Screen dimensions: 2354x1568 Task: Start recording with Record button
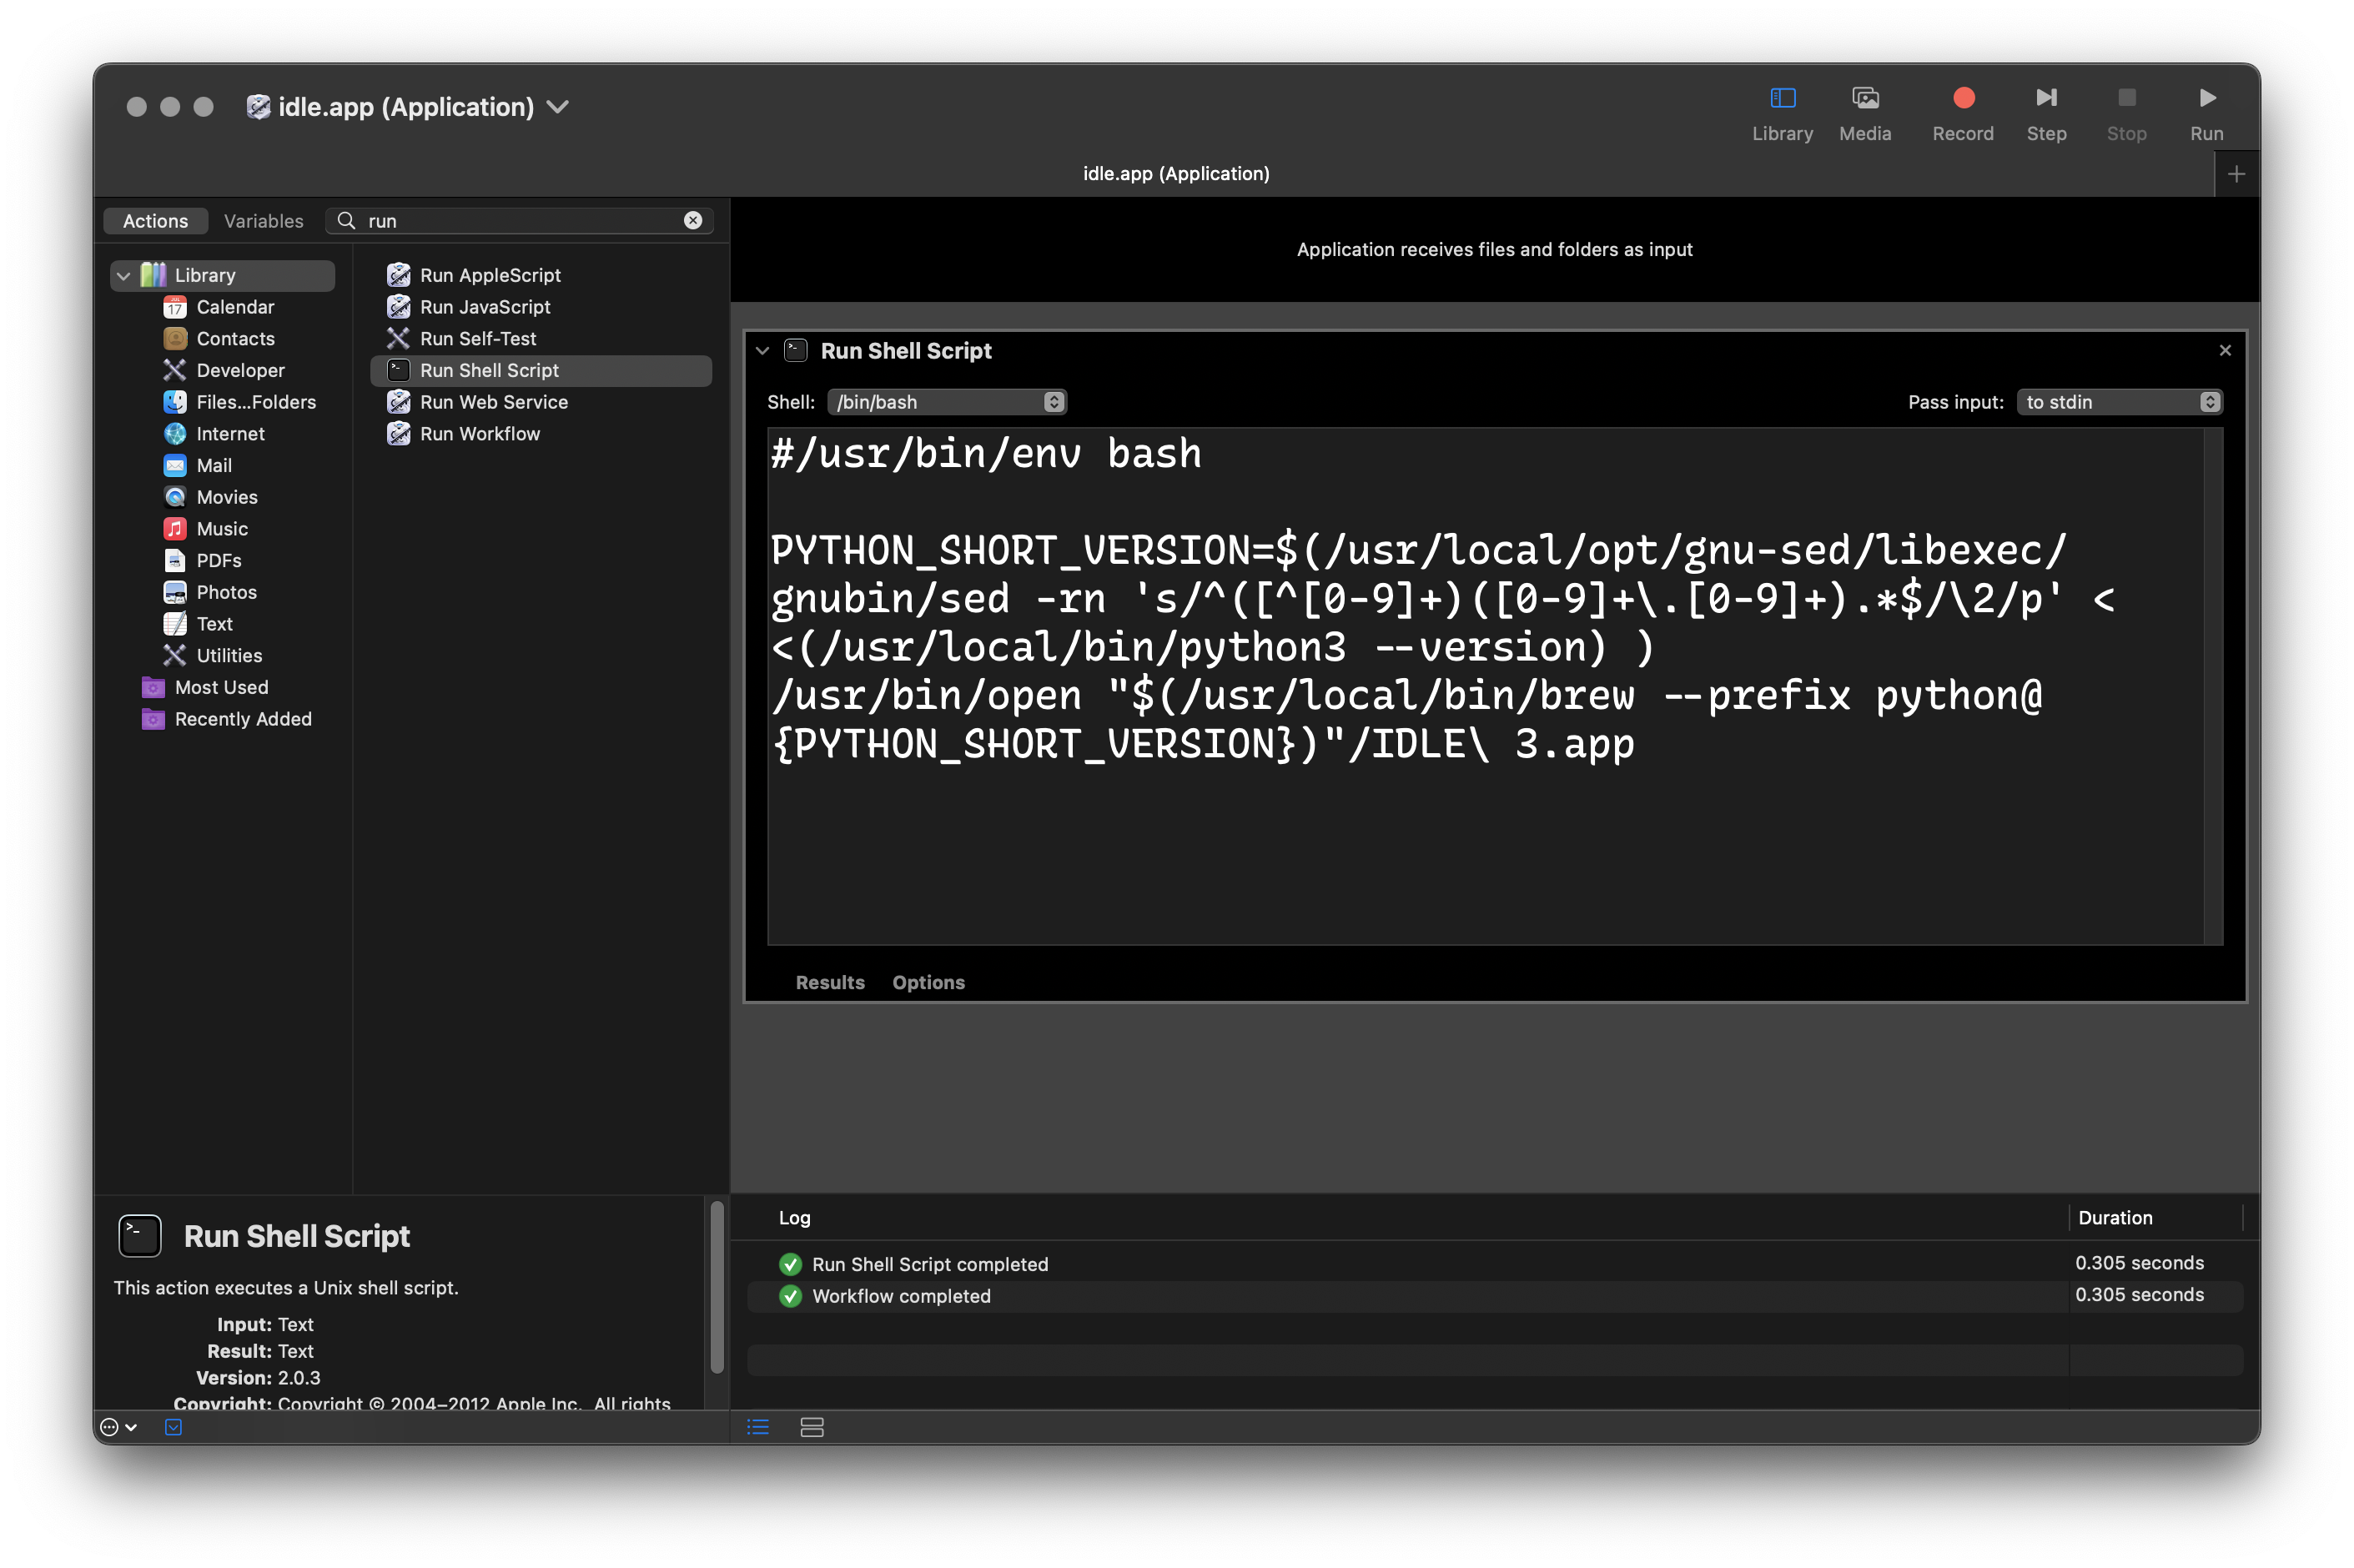pos(1962,113)
